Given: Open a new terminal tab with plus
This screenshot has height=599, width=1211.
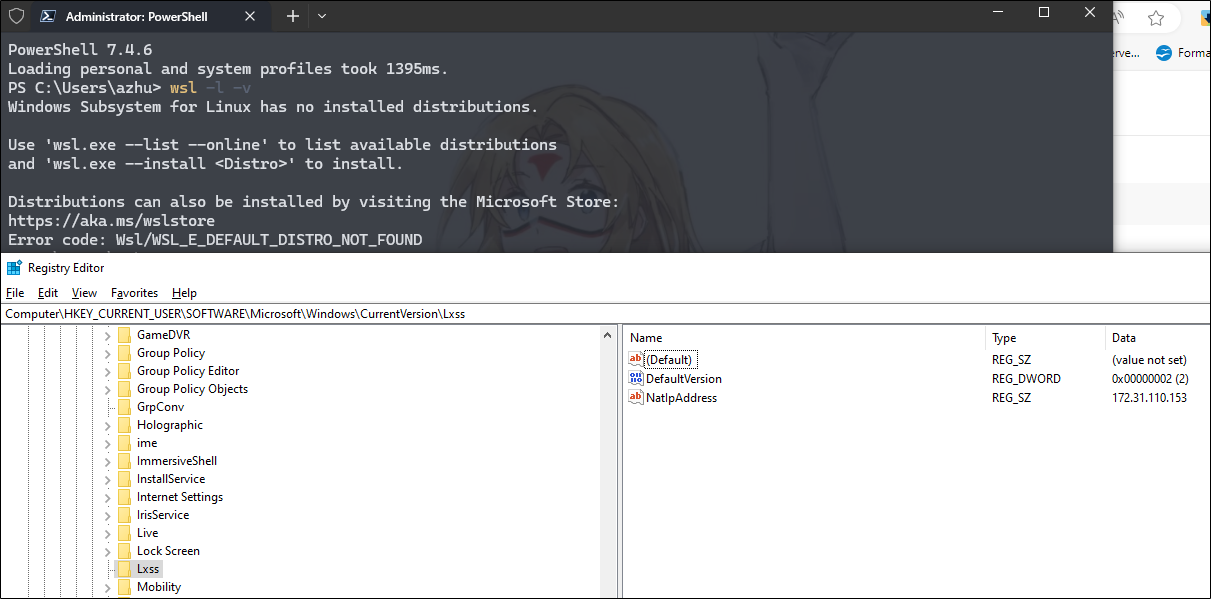Looking at the screenshot, I should coord(293,16).
